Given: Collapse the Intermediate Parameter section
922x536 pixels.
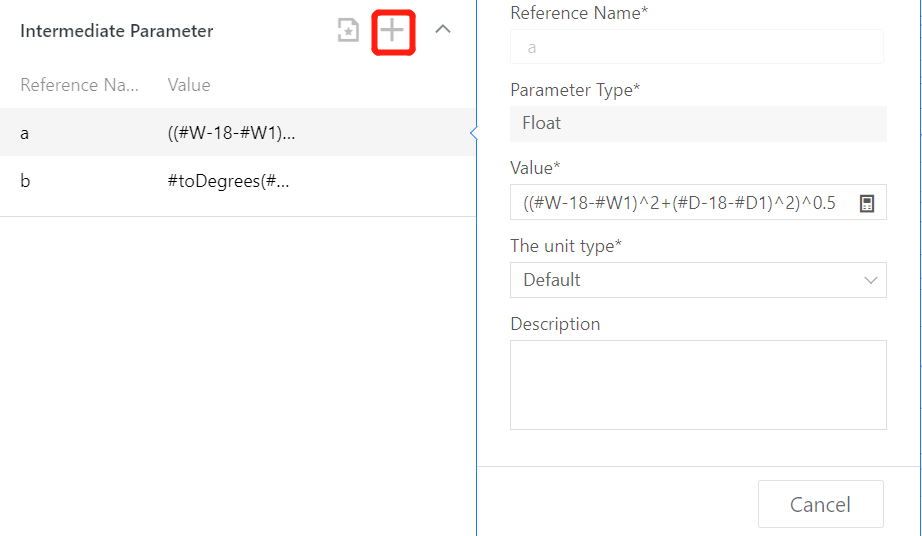Looking at the screenshot, I should coord(443,30).
